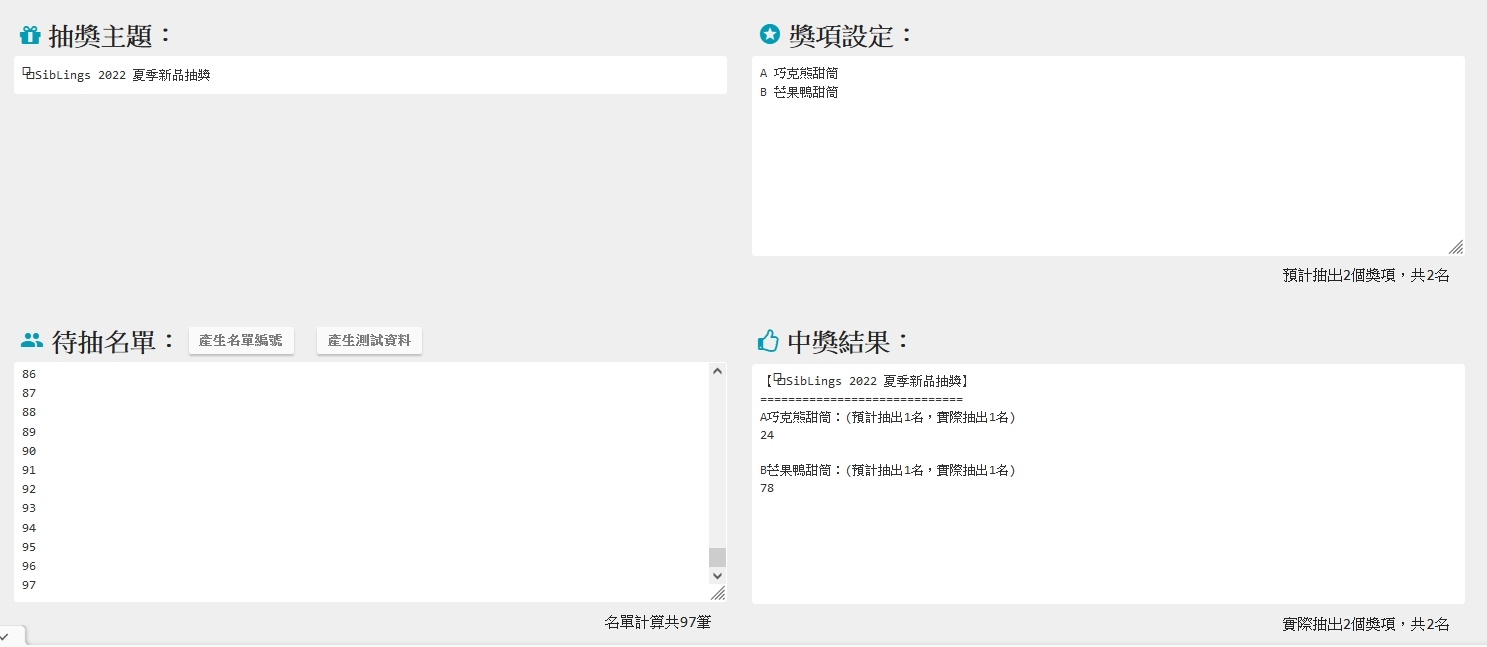
Task: Click entry 95 in the name list
Action: [28, 547]
